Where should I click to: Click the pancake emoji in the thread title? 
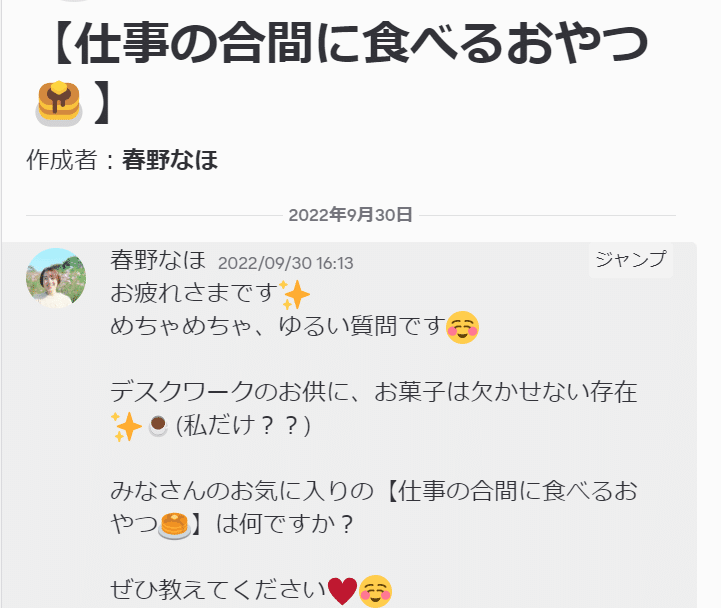pyautogui.click(x=59, y=103)
